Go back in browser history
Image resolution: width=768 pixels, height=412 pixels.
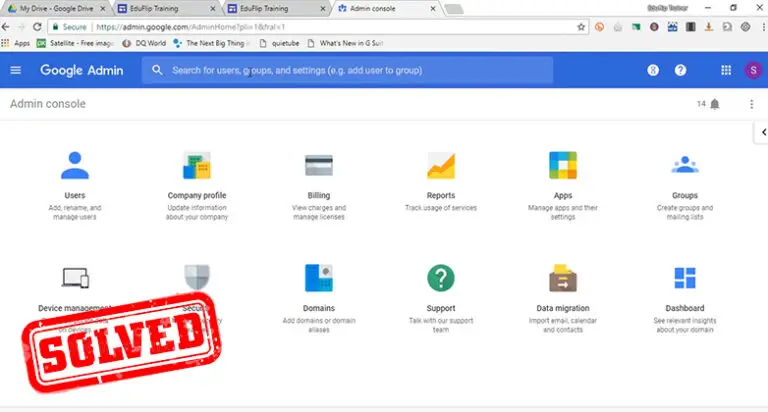tap(6, 27)
